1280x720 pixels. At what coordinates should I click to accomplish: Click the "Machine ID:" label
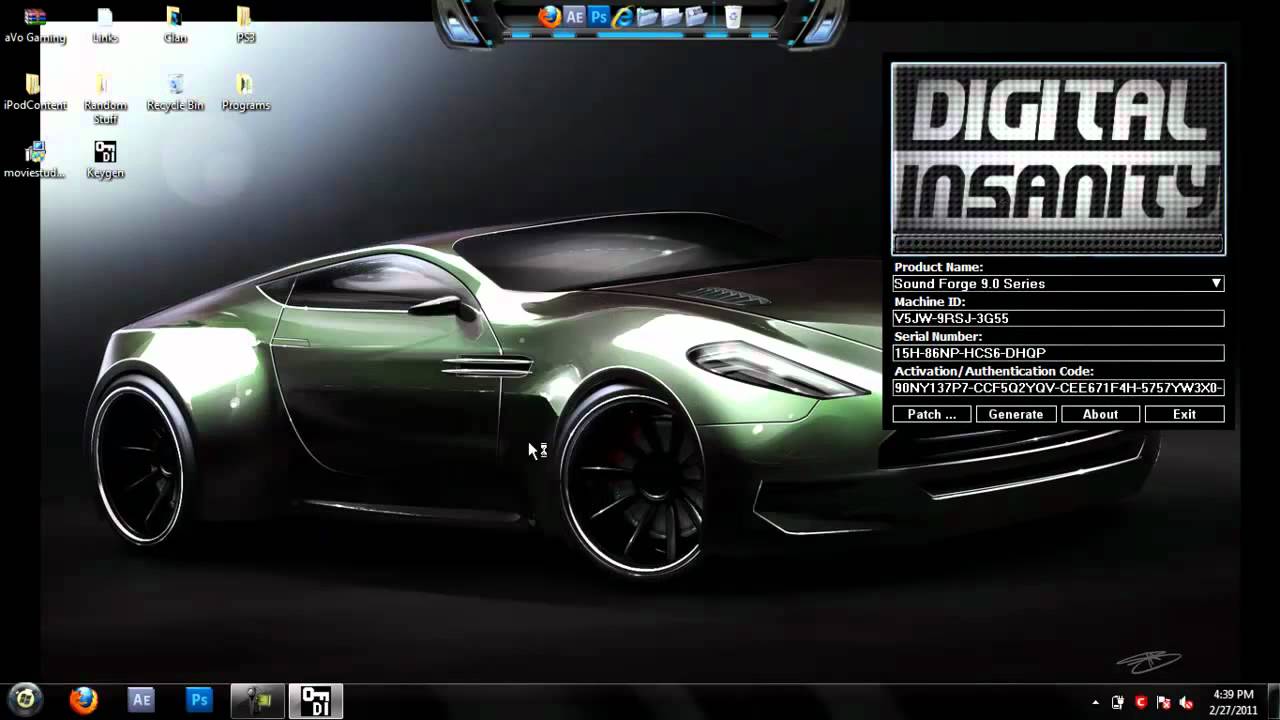point(929,302)
